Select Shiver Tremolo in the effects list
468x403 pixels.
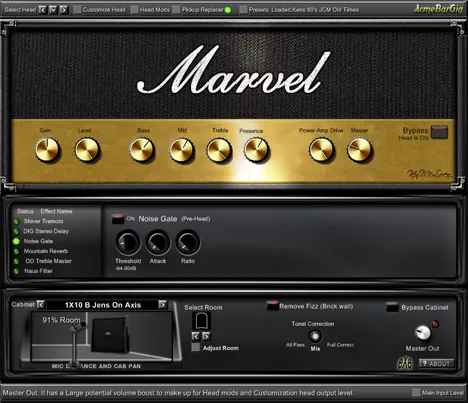(x=43, y=221)
